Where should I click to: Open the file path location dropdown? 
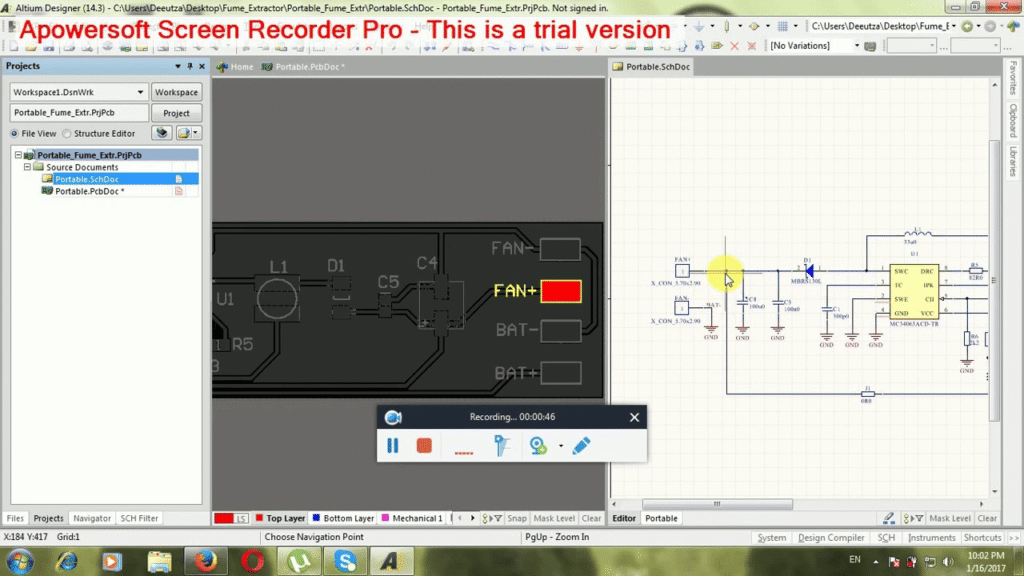coord(954,26)
